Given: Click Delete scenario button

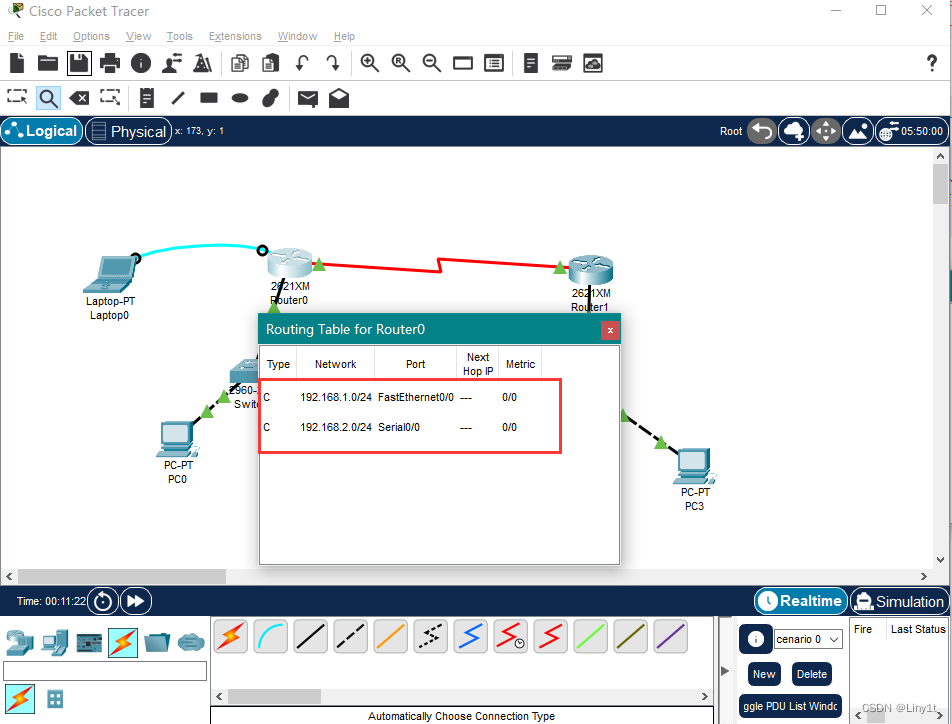Looking at the screenshot, I should tap(812, 674).
